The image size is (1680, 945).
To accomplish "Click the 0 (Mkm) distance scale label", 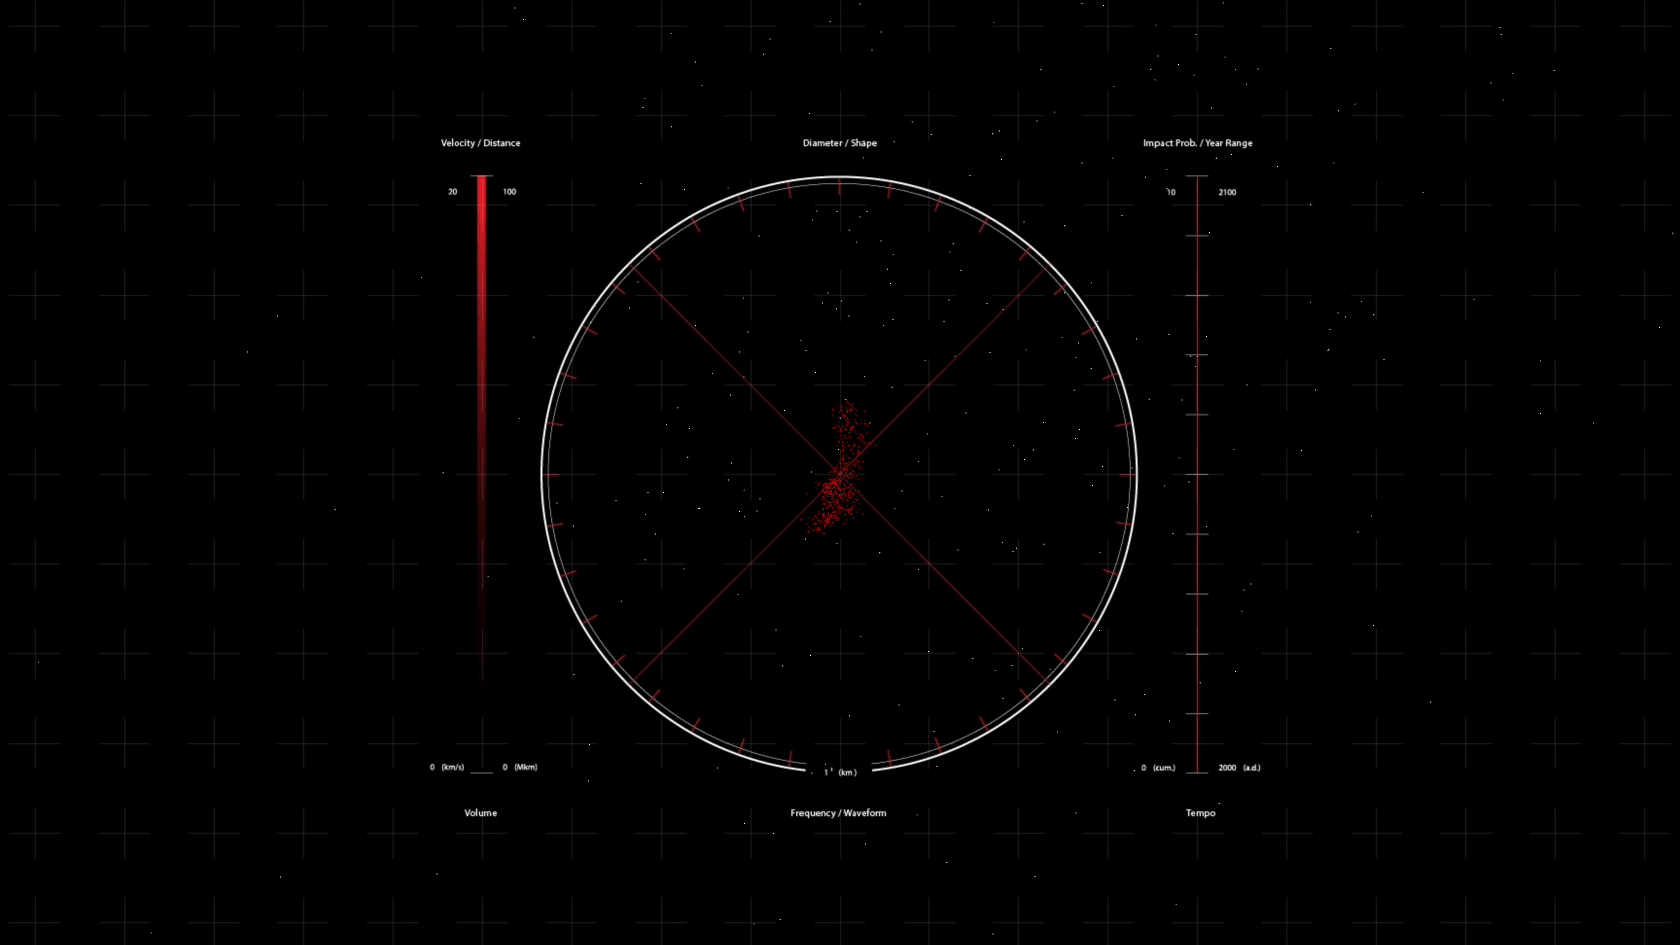I will pyautogui.click(x=519, y=767).
